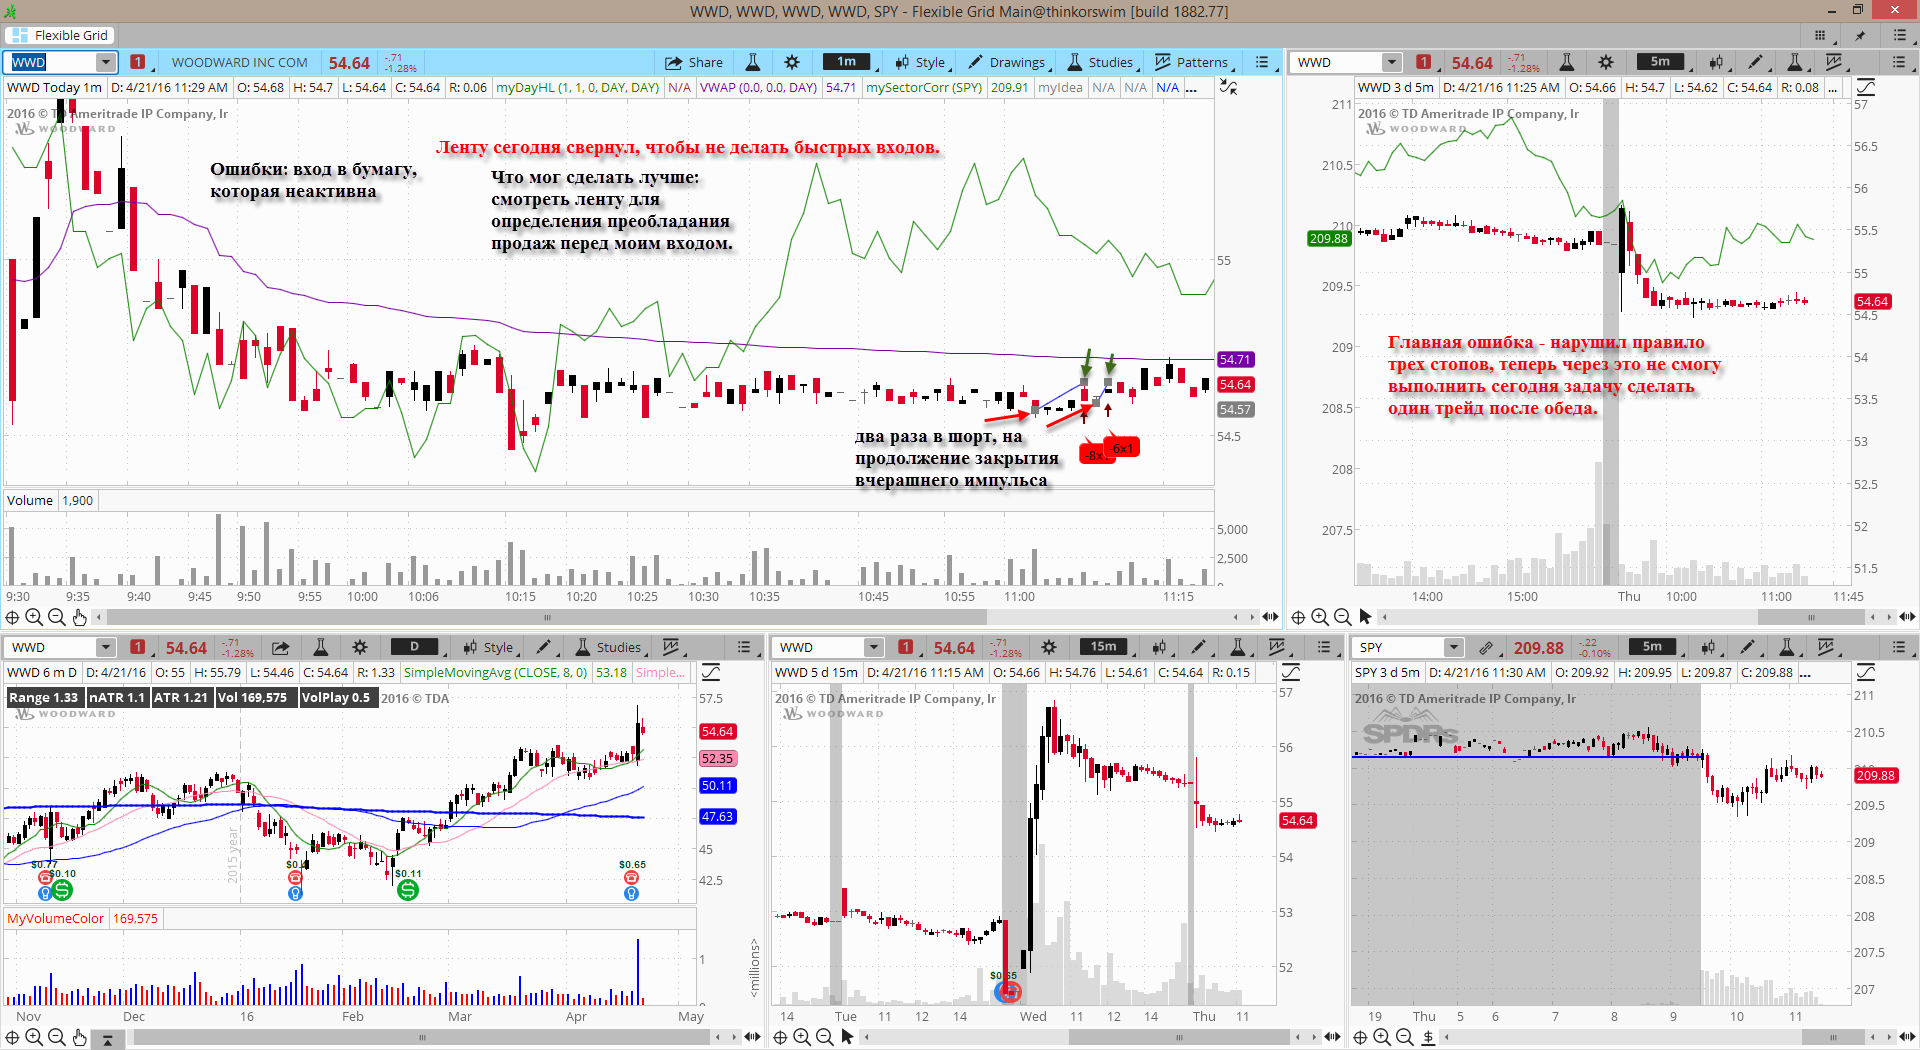Zoom out on the main 1m chart
1920x1050 pixels.
[x=56, y=617]
